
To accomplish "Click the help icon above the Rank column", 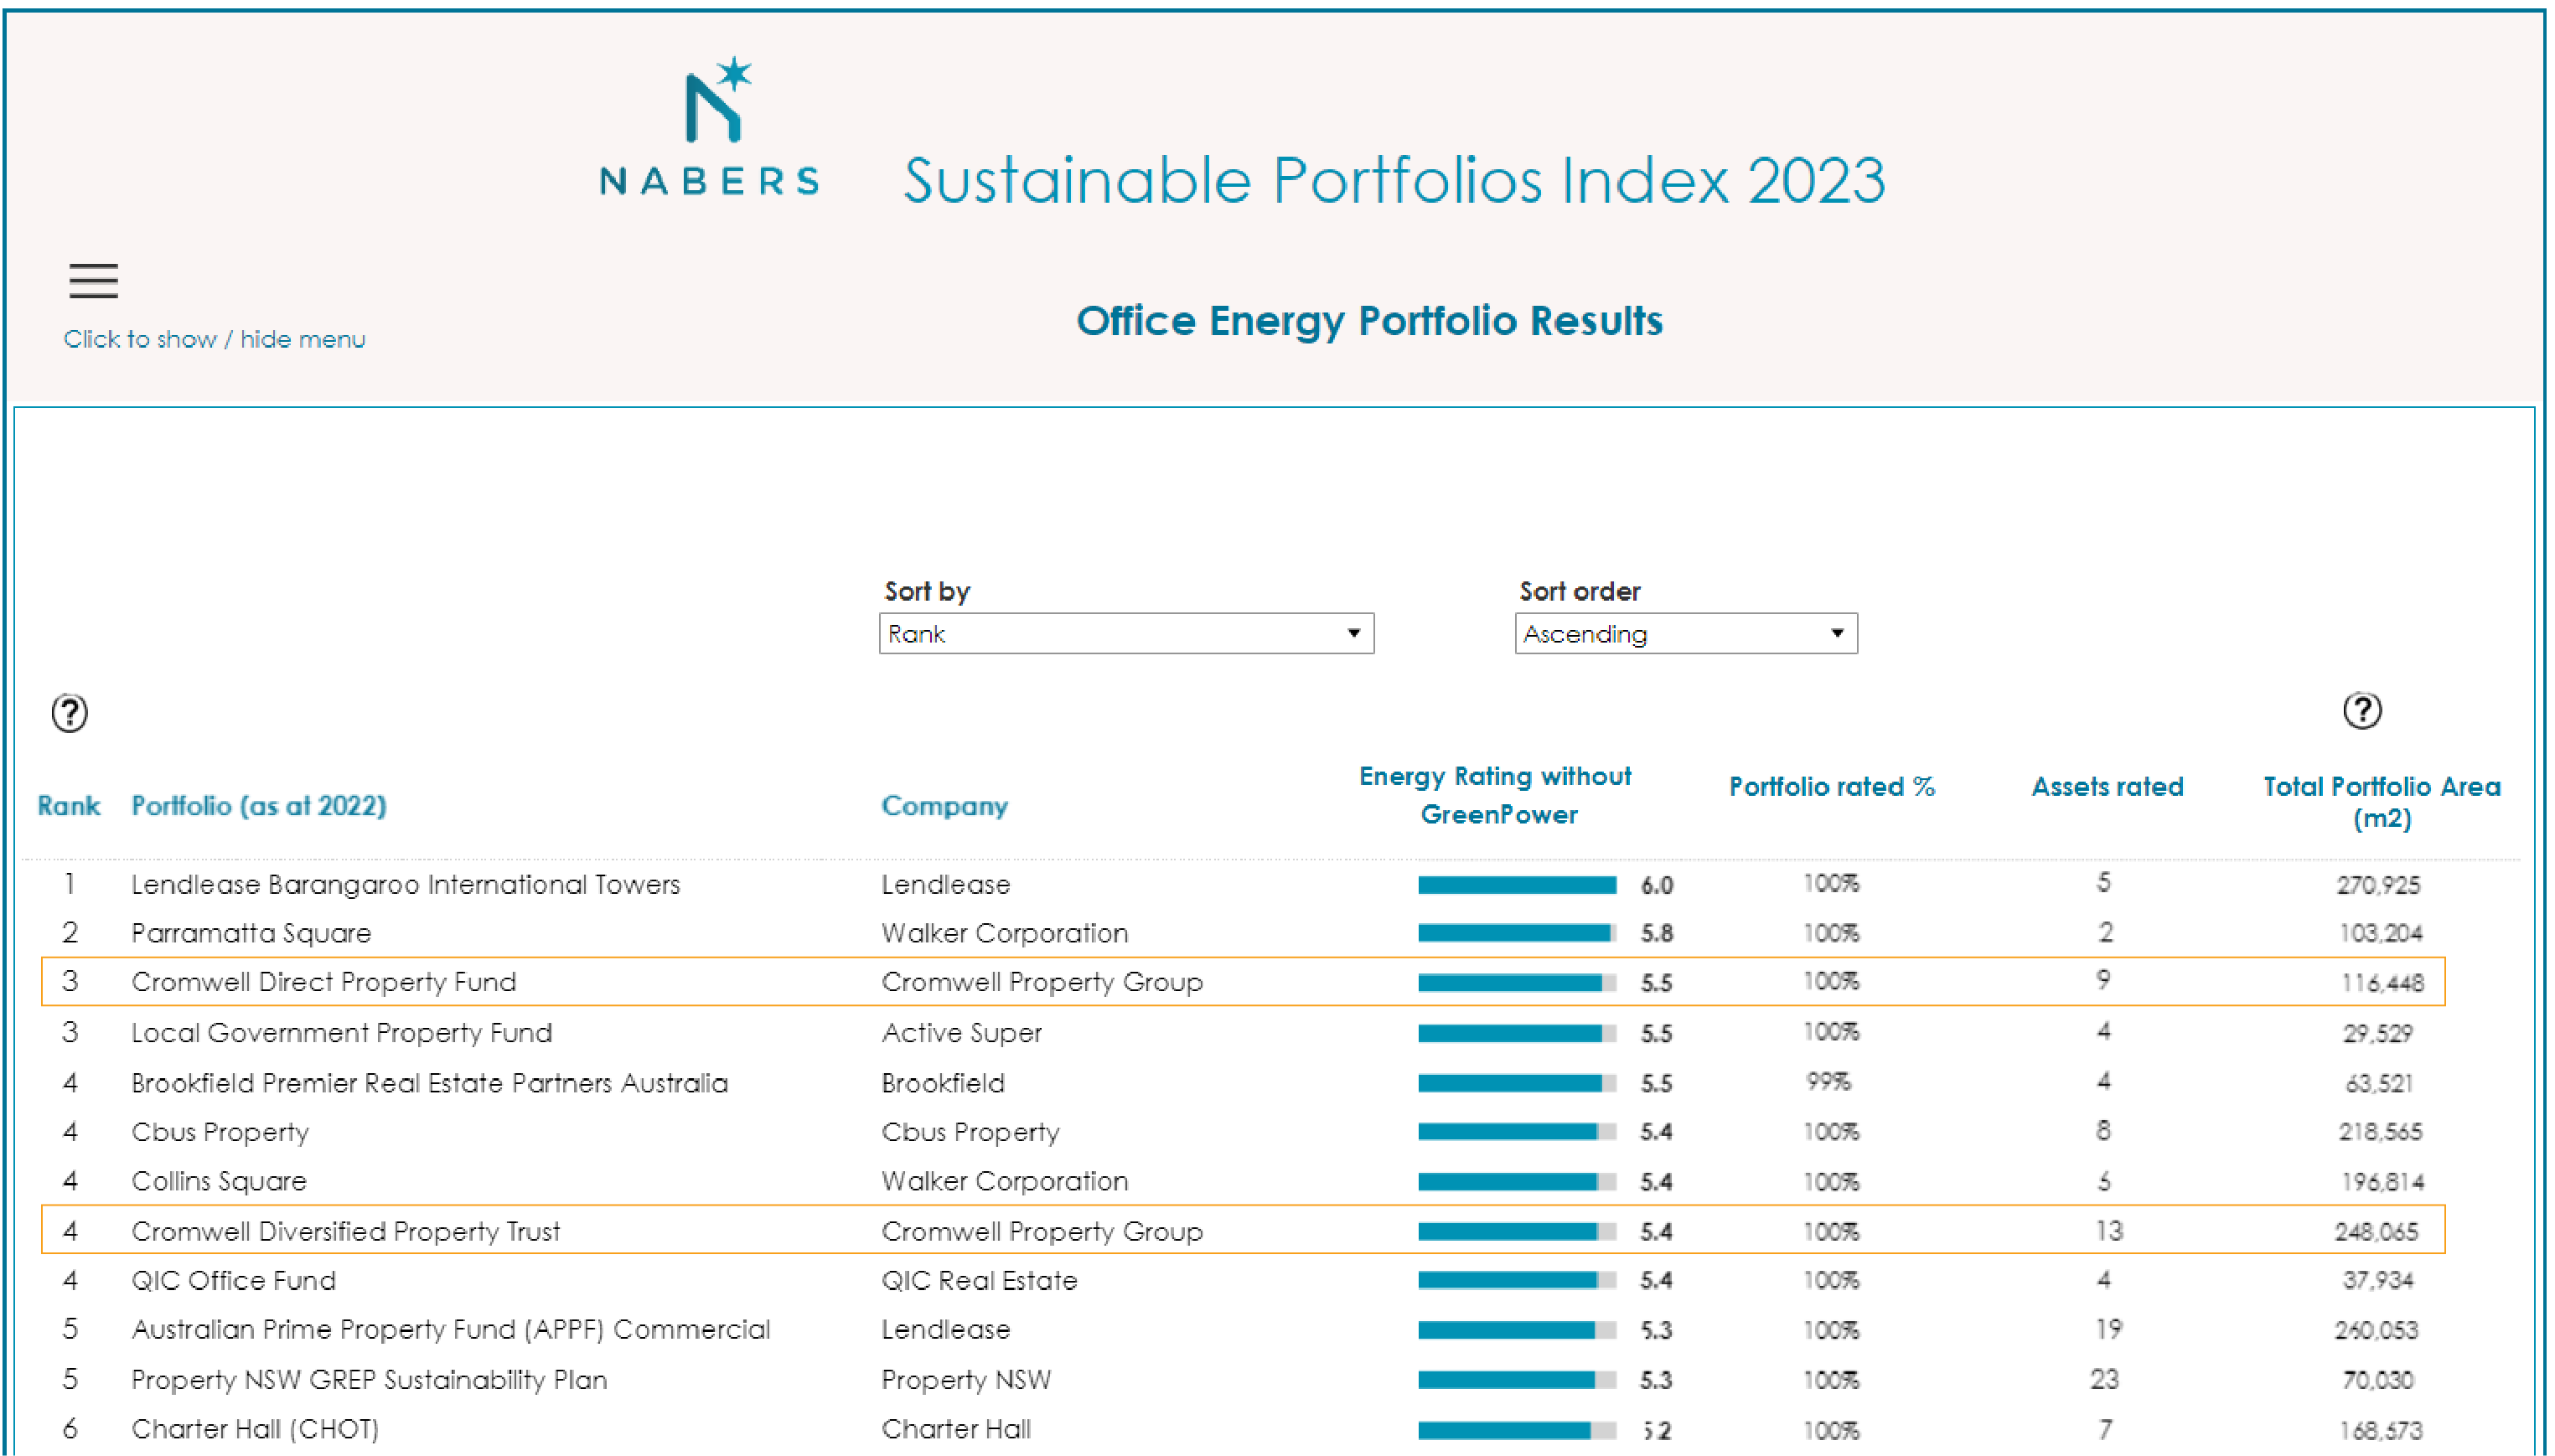I will [x=69, y=713].
